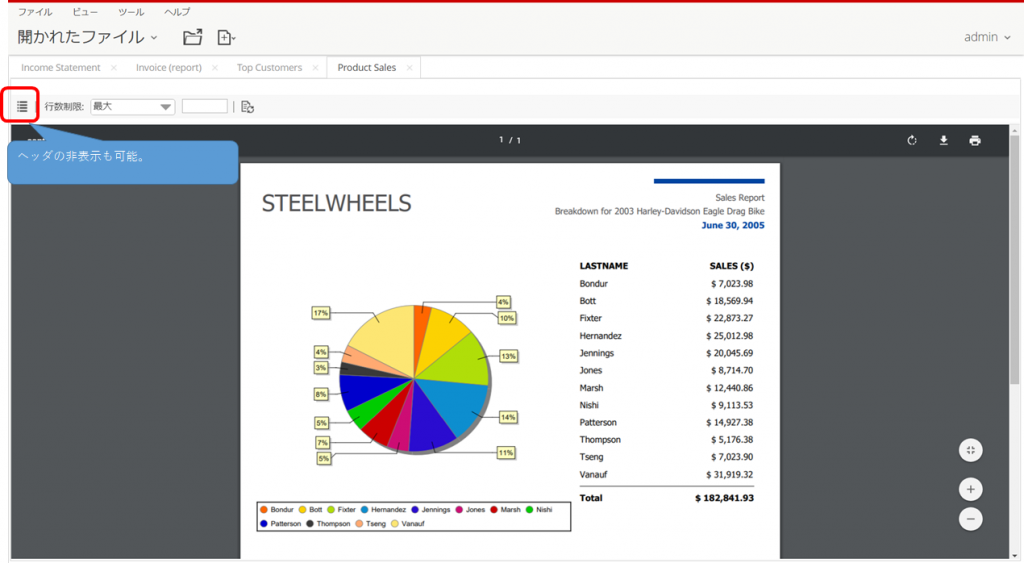Zoom out of the report
The image size is (1024, 563).
(970, 519)
